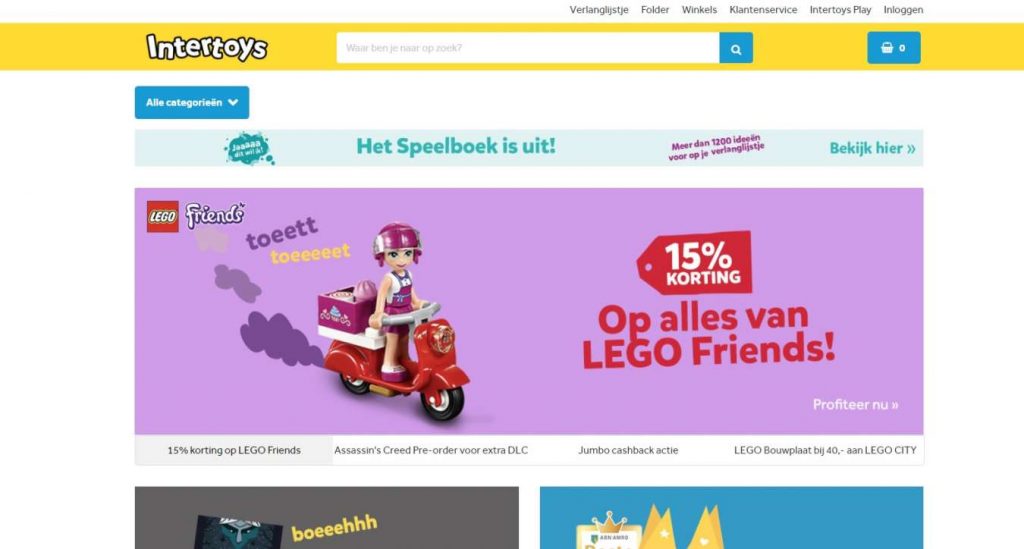This screenshot has height=549, width=1024.
Task: Show the LEGO Bouwplaat bij LEGO CITY slide
Action: tap(825, 450)
